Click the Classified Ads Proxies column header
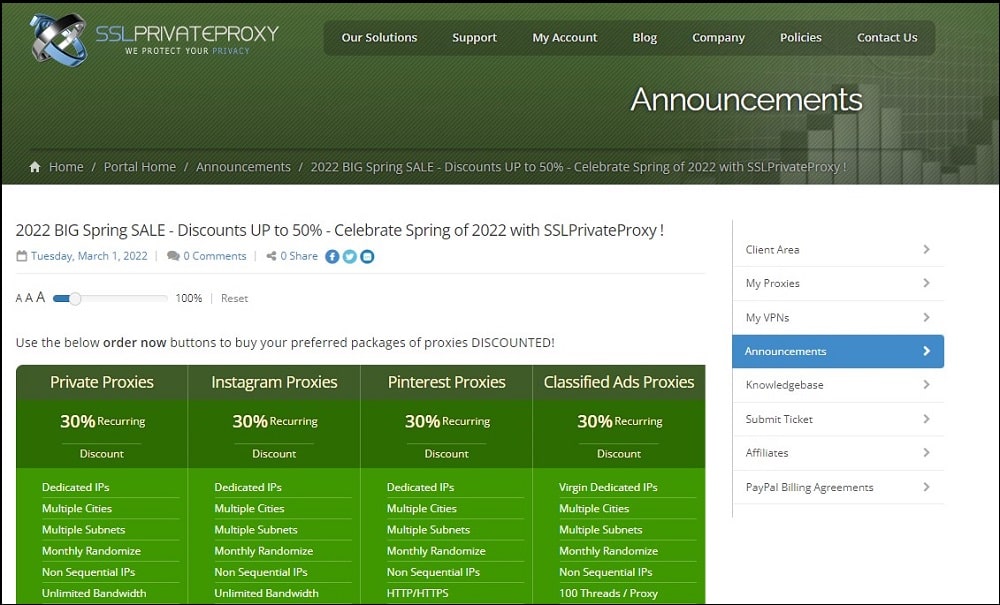Screen dimensions: 1000x605 tap(619, 382)
